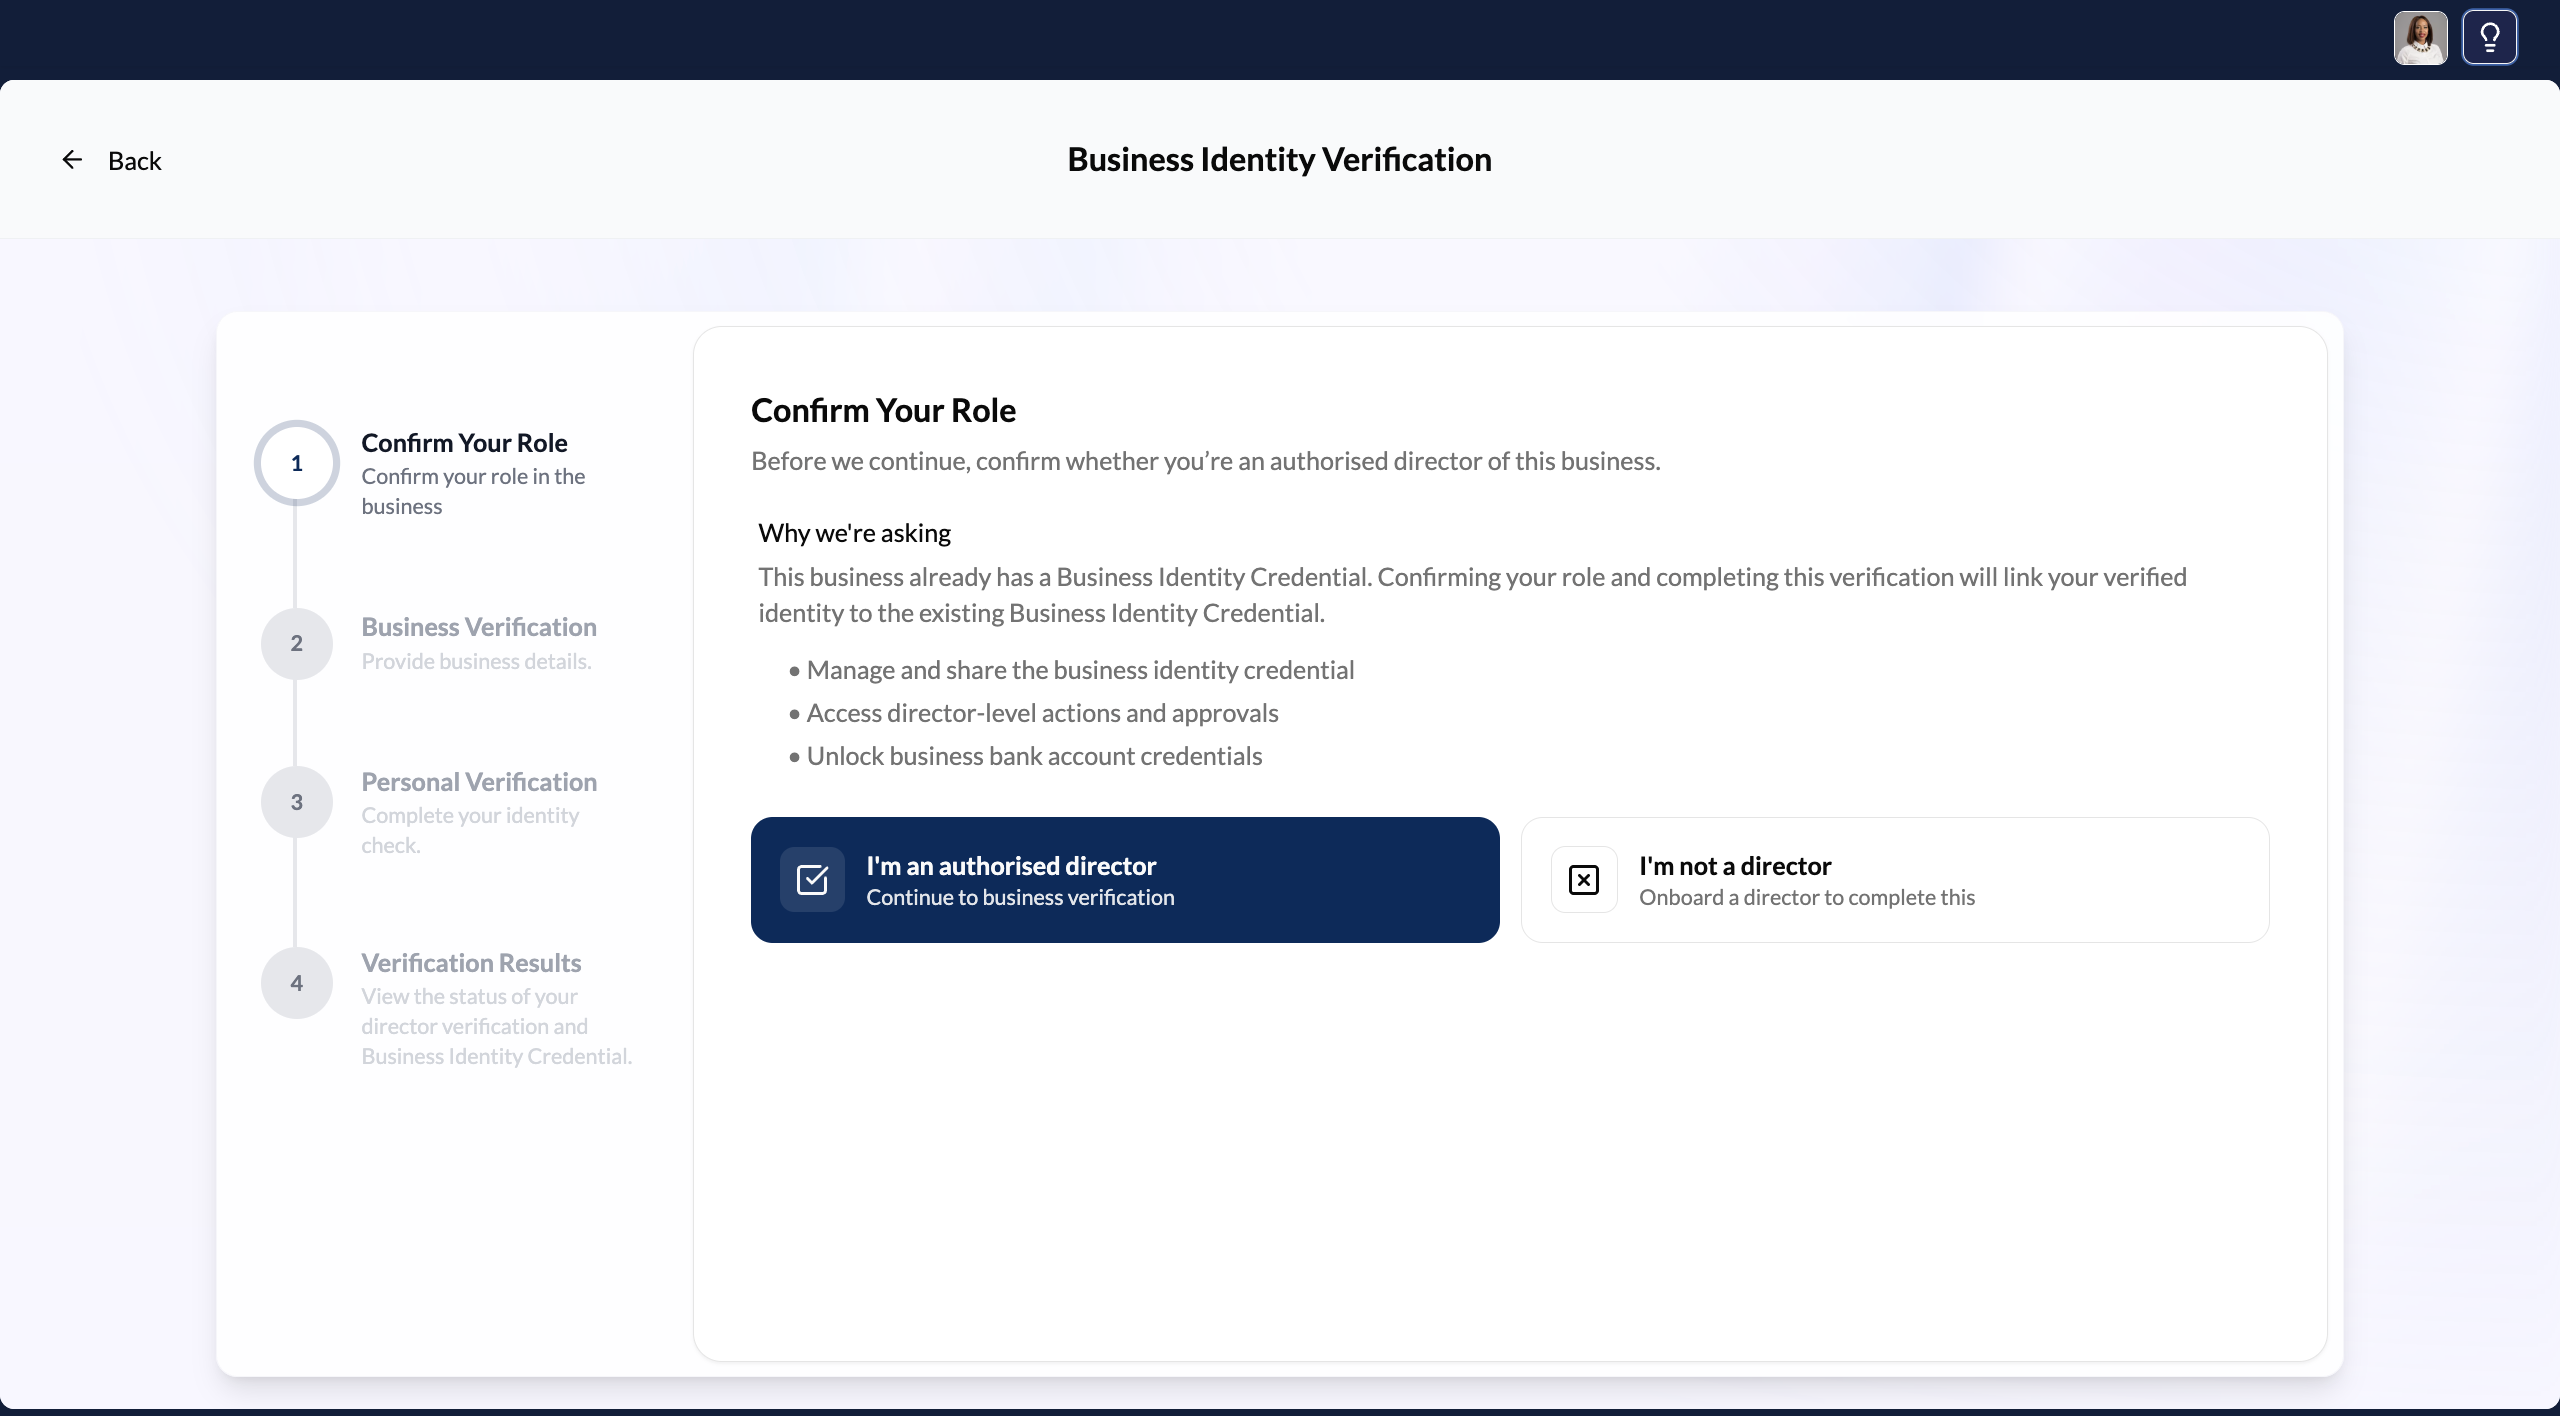Click the Business Identity Verification page title

pyautogui.click(x=1278, y=159)
